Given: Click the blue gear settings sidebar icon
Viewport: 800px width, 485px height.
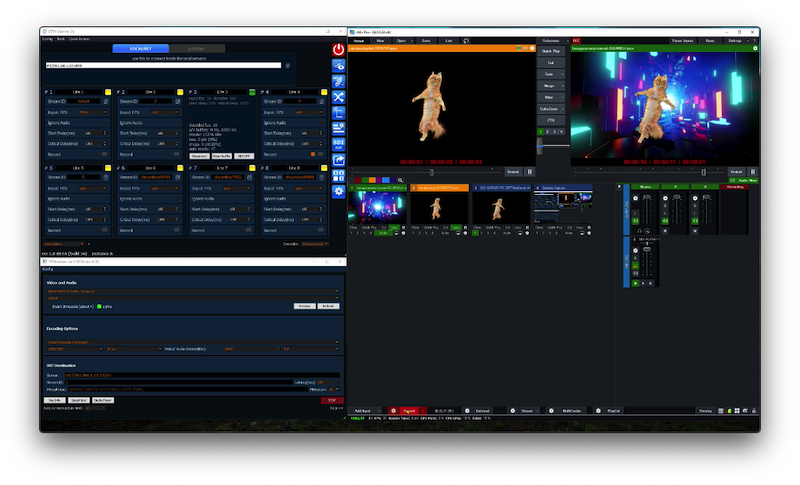Looking at the screenshot, I should [338, 191].
